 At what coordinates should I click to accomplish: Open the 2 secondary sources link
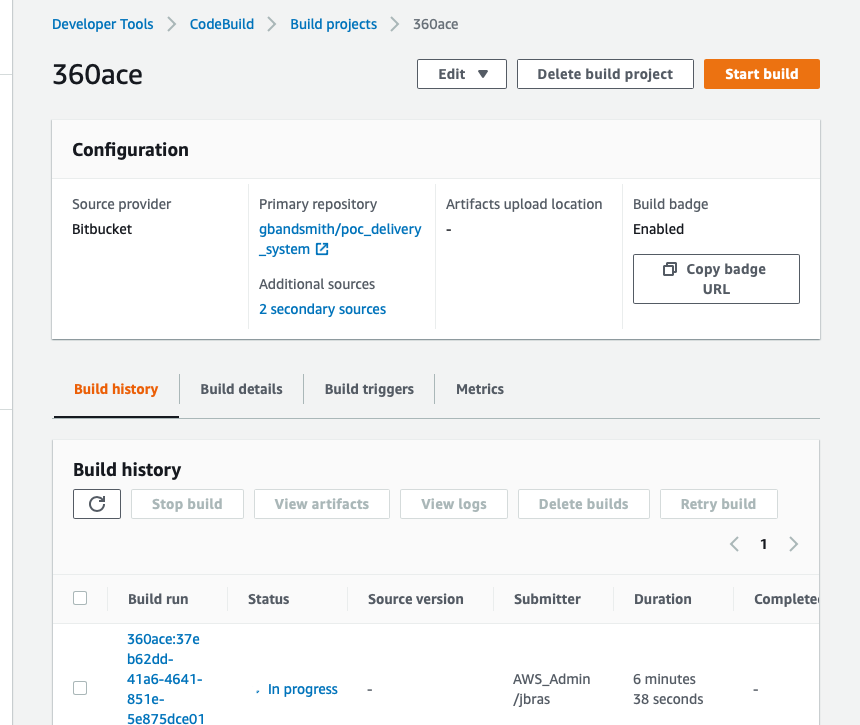[x=322, y=309]
